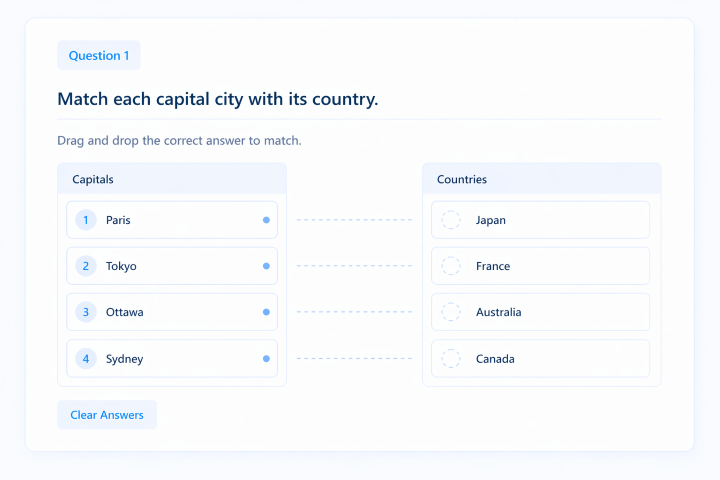Click the number 4 badge beside Sydney
This screenshot has height=480, width=720.
[x=86, y=359]
